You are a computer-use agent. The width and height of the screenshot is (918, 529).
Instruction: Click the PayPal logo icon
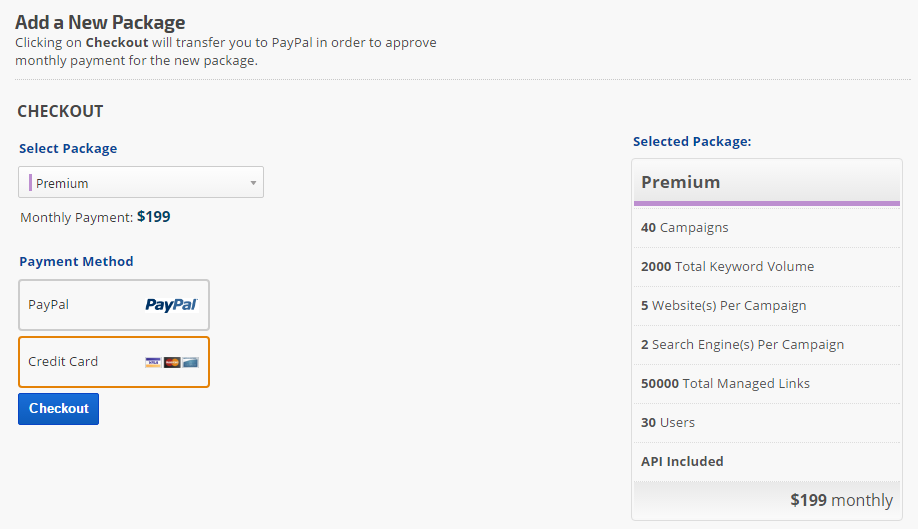click(171, 305)
